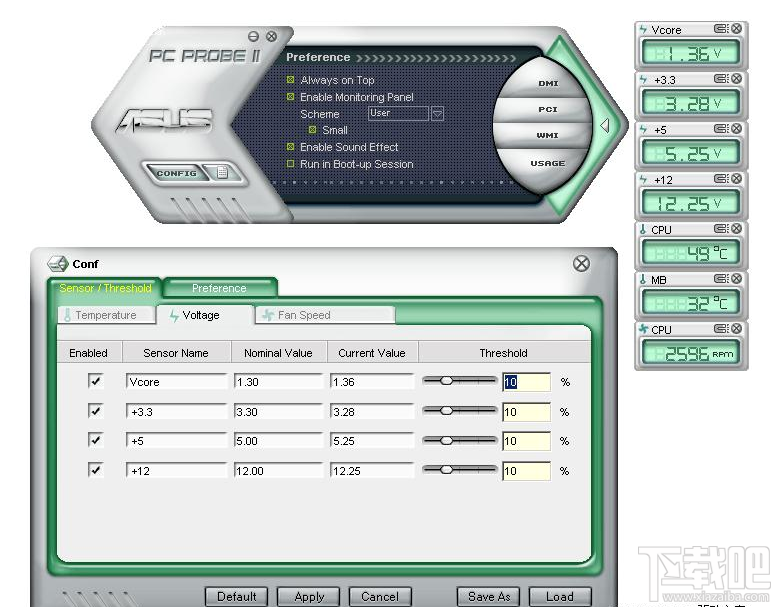The image size is (778, 607).
Task: Click the Conf window title icon
Action: pyautogui.click(x=58, y=264)
